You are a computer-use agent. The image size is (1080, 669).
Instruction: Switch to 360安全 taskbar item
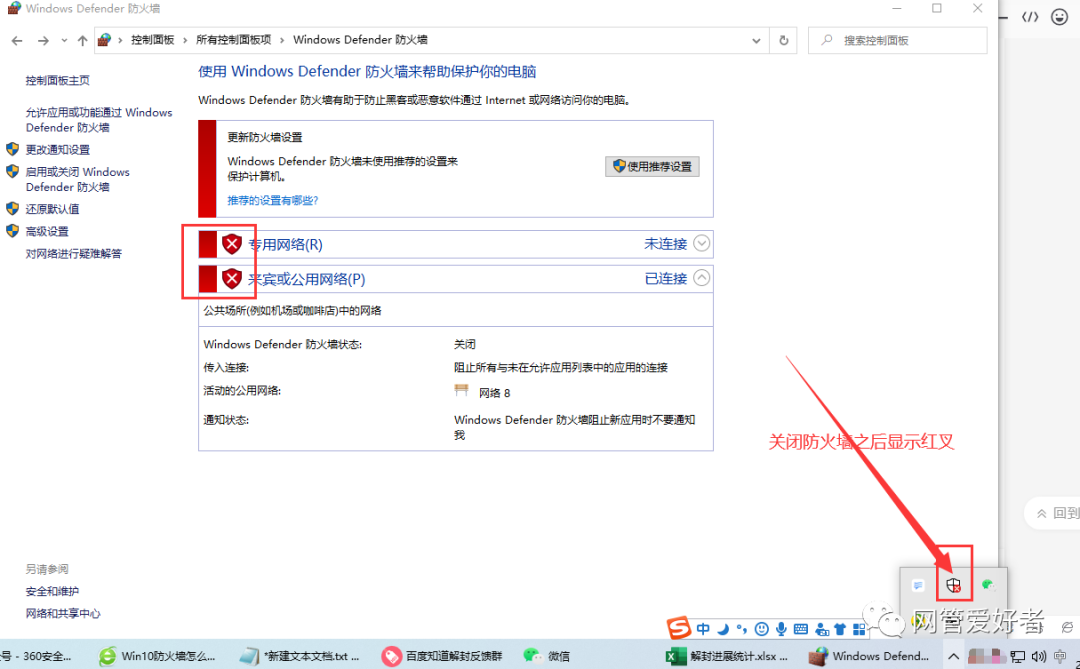click(x=38, y=656)
